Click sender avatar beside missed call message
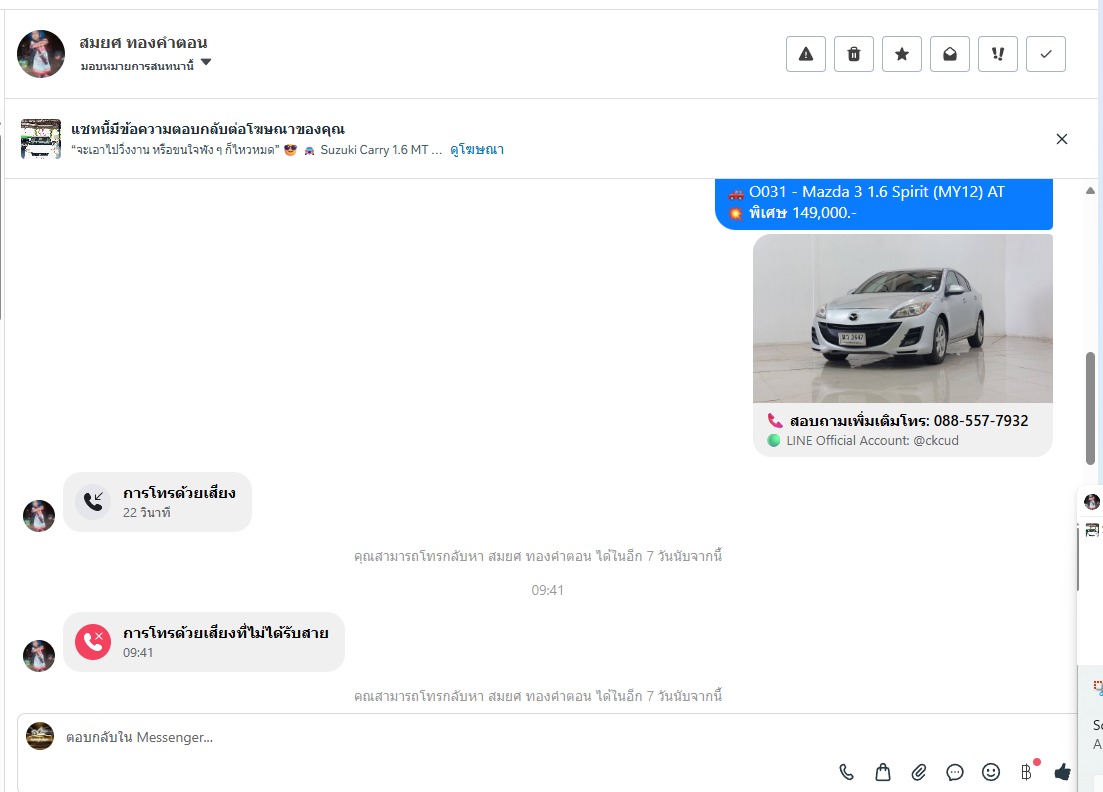 [x=39, y=656]
